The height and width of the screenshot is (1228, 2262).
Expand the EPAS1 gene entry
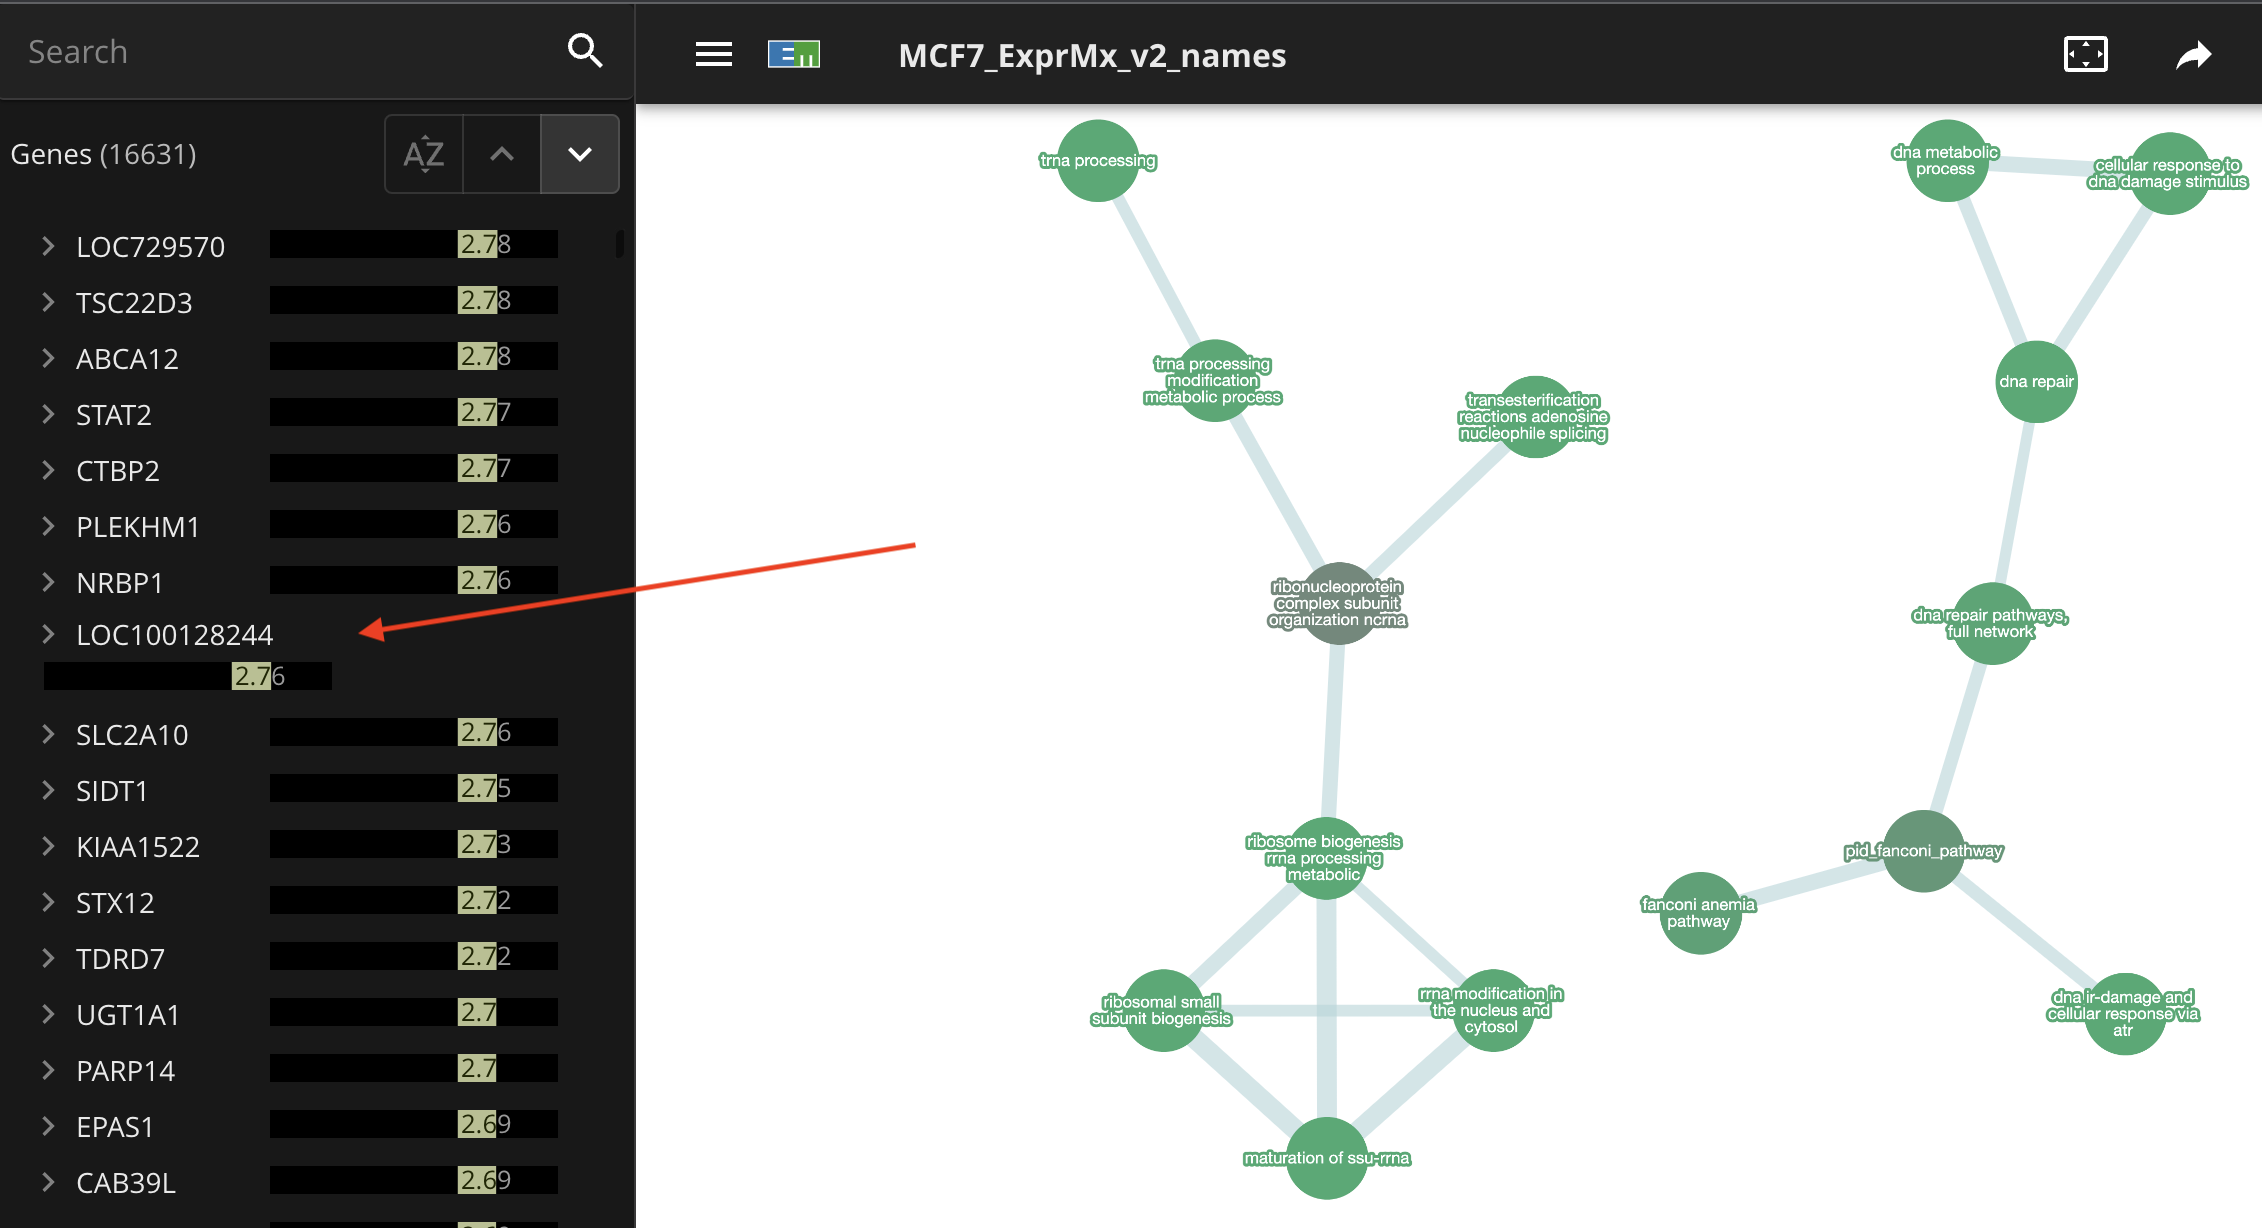(46, 1125)
